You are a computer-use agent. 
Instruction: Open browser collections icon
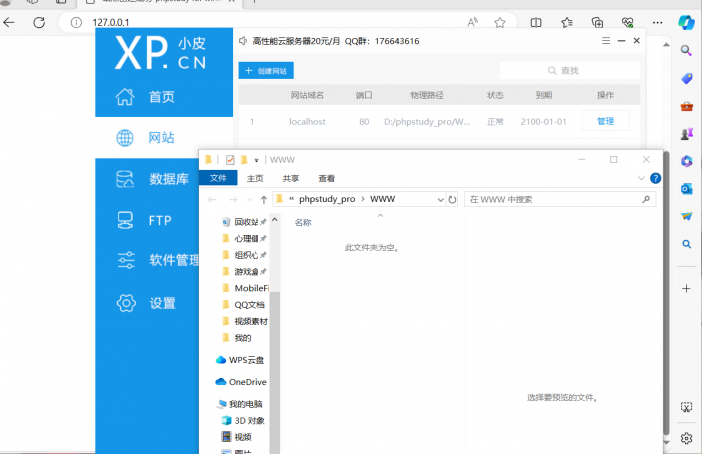597,22
